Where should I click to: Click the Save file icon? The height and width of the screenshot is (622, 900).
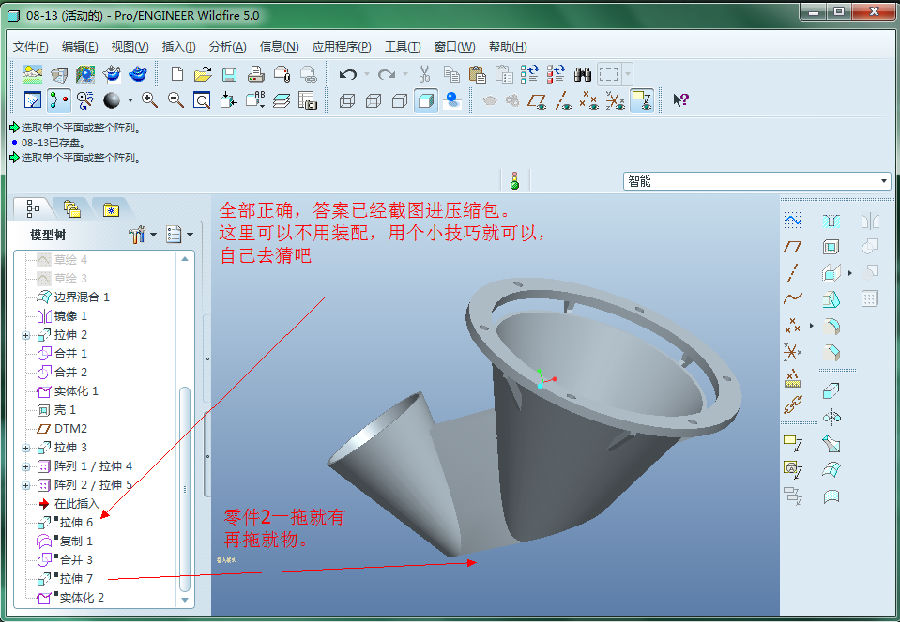click(x=229, y=74)
